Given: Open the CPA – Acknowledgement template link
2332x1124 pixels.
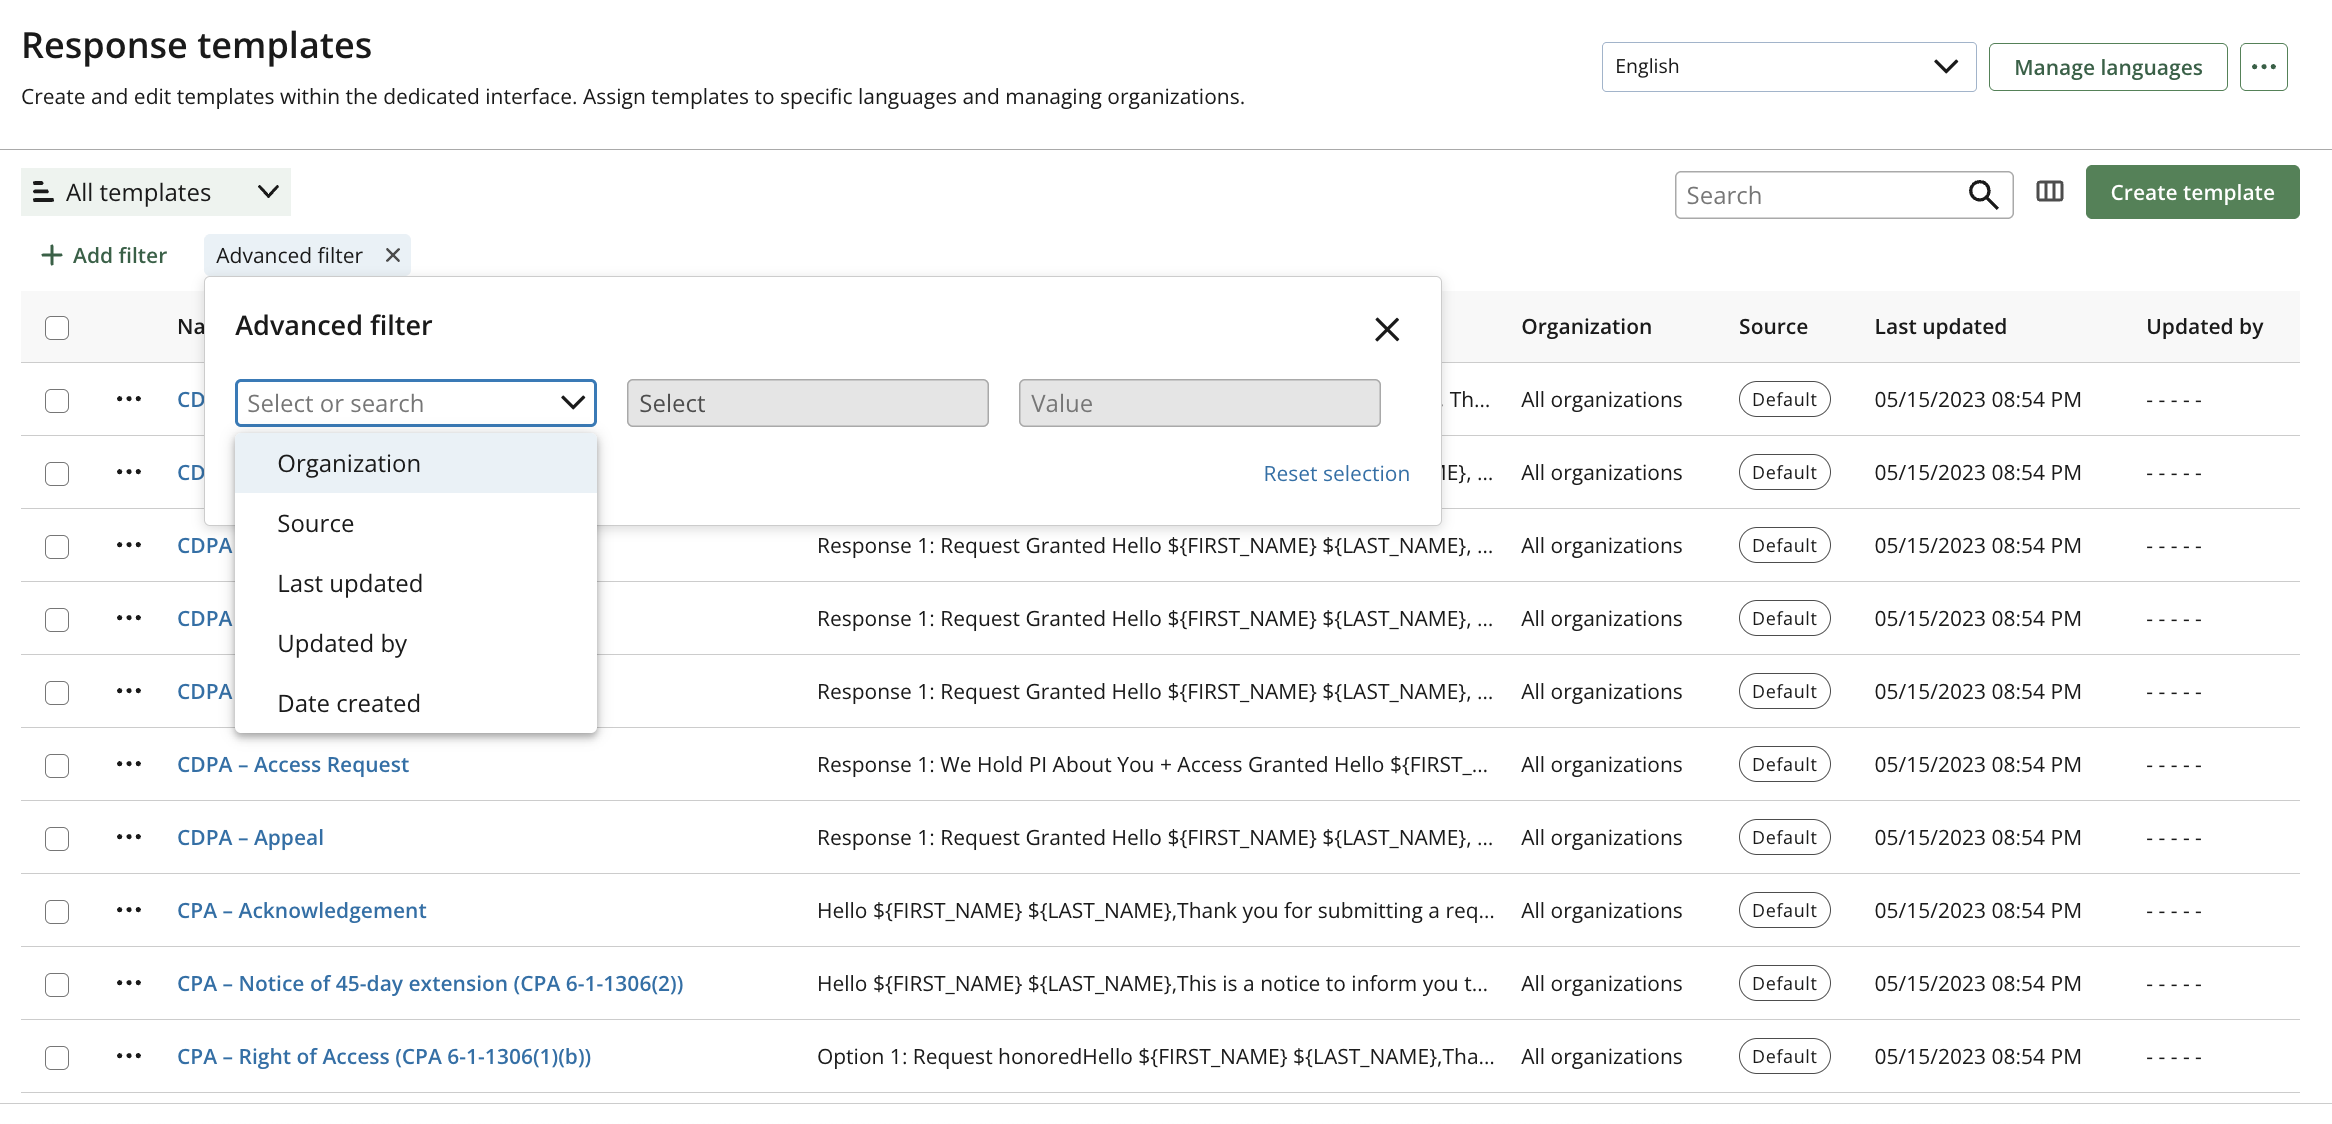Looking at the screenshot, I should click(x=301, y=911).
